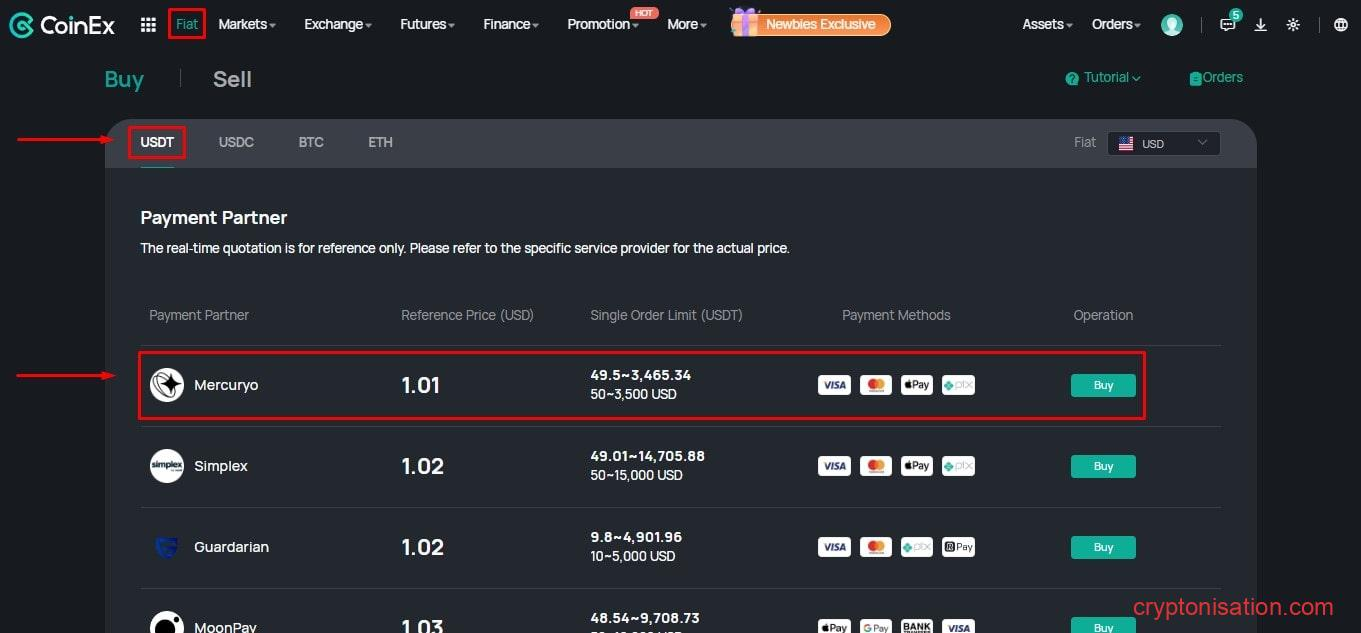Image resolution: width=1361 pixels, height=633 pixels.
Task: Switch to the Sell mode
Action: pyautogui.click(x=232, y=80)
